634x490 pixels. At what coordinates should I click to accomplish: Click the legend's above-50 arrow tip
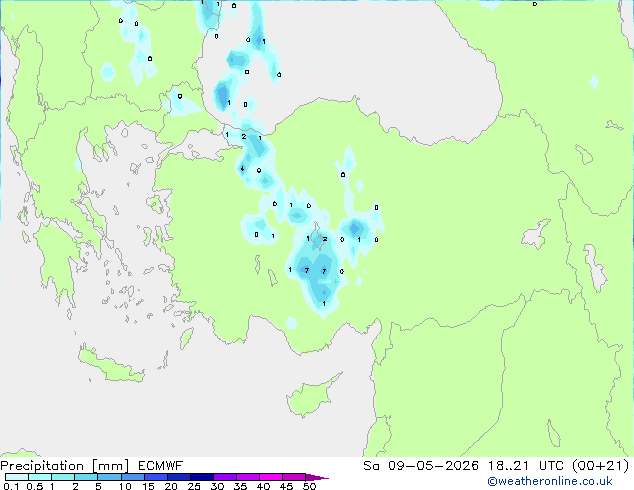(x=317, y=477)
